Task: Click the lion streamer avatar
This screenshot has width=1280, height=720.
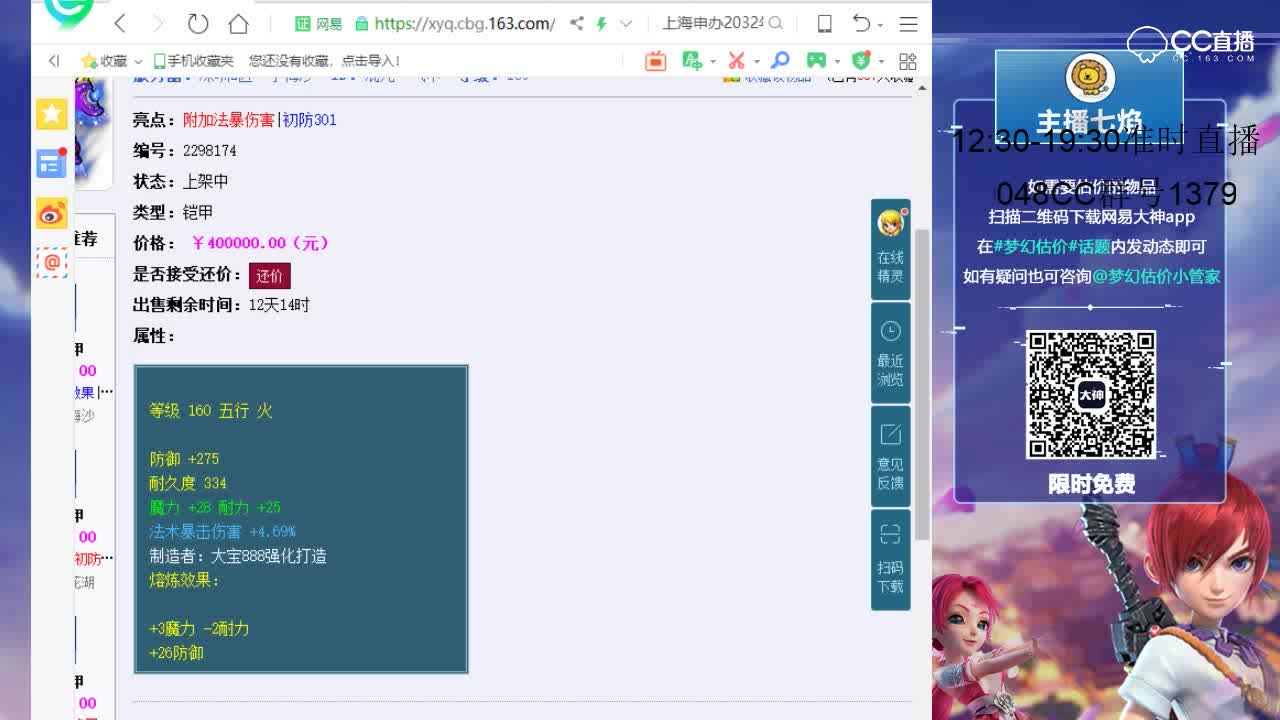Action: [1090, 79]
